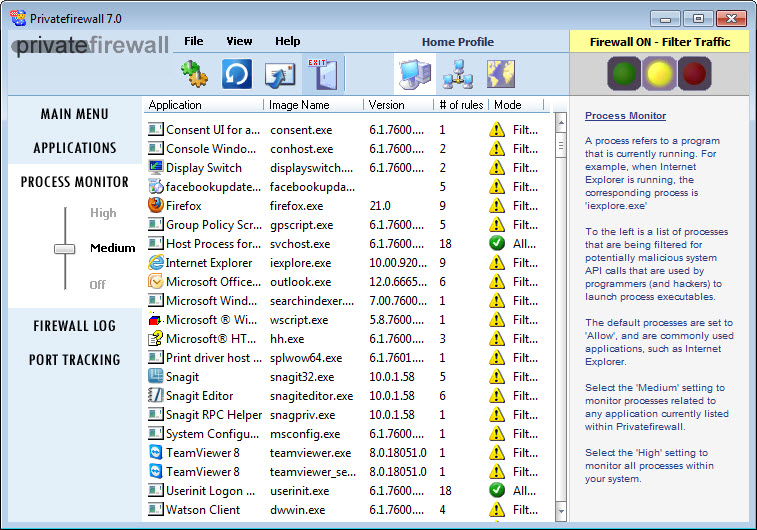This screenshot has height=530, width=757.
Task: Click the Process Monitor help link
Action: 625,116
